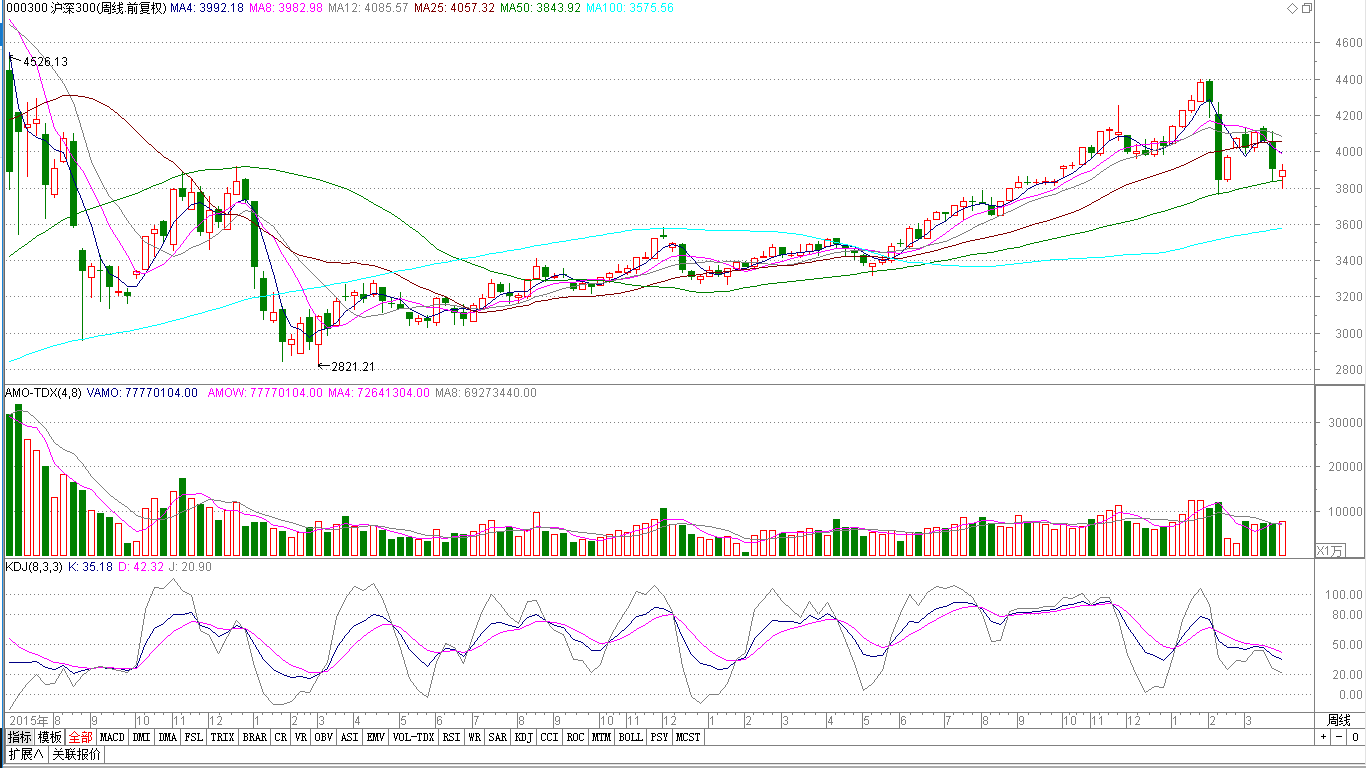
Task: Click the 30000 volume axis label
Action: (x=1346, y=422)
